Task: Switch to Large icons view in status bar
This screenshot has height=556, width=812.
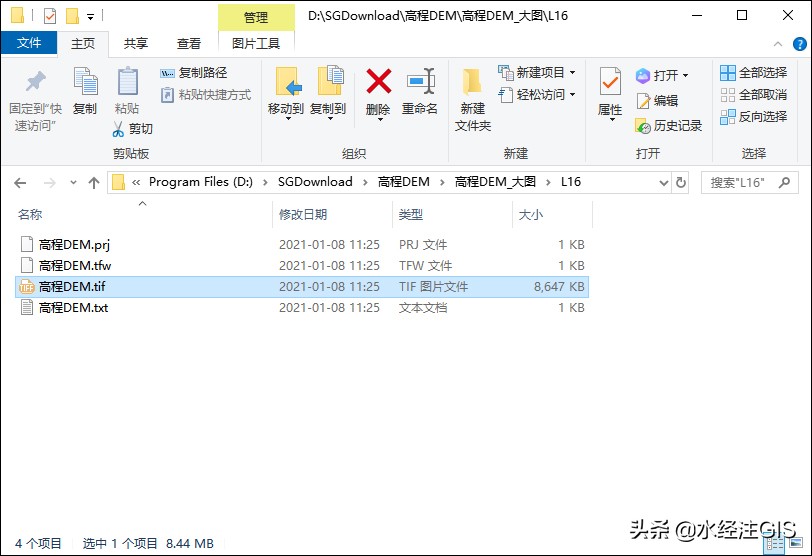Action: click(795, 543)
